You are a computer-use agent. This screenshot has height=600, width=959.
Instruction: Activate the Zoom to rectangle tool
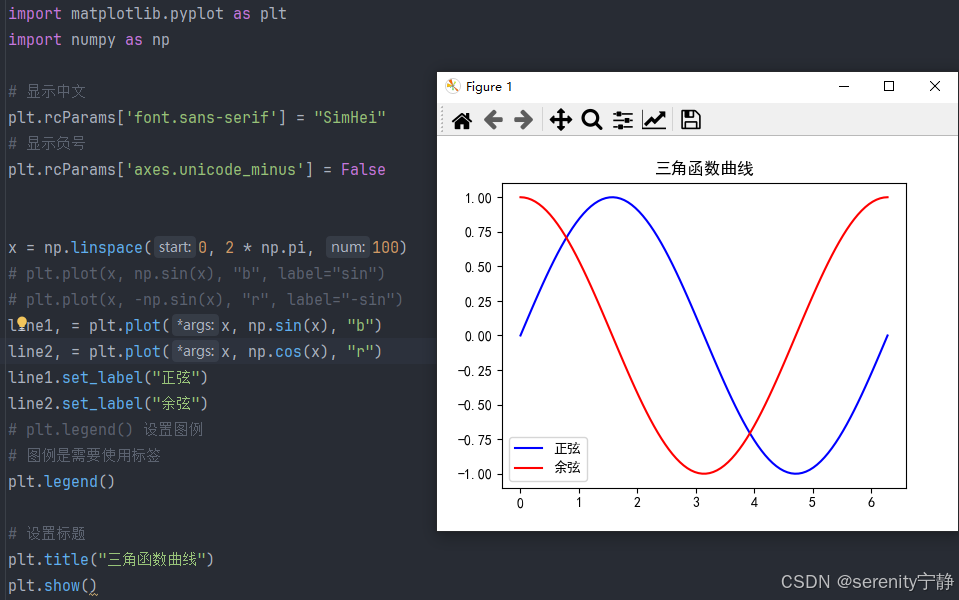pos(591,120)
